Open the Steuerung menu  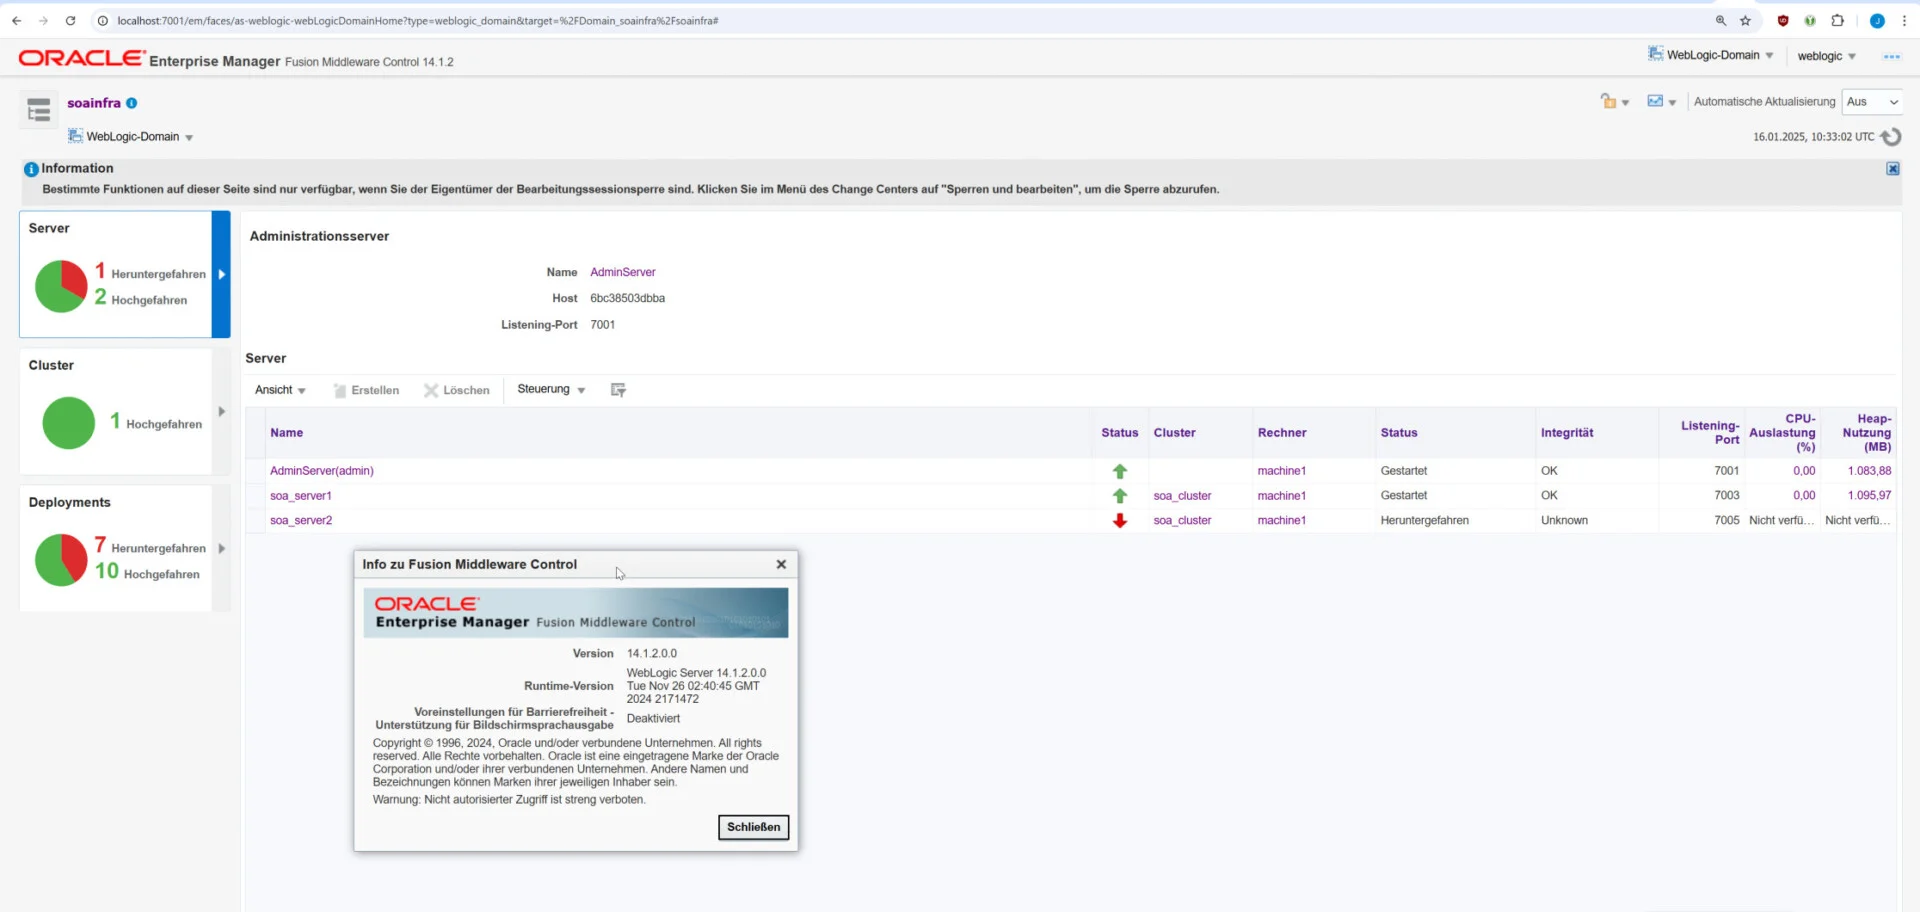[x=551, y=390]
